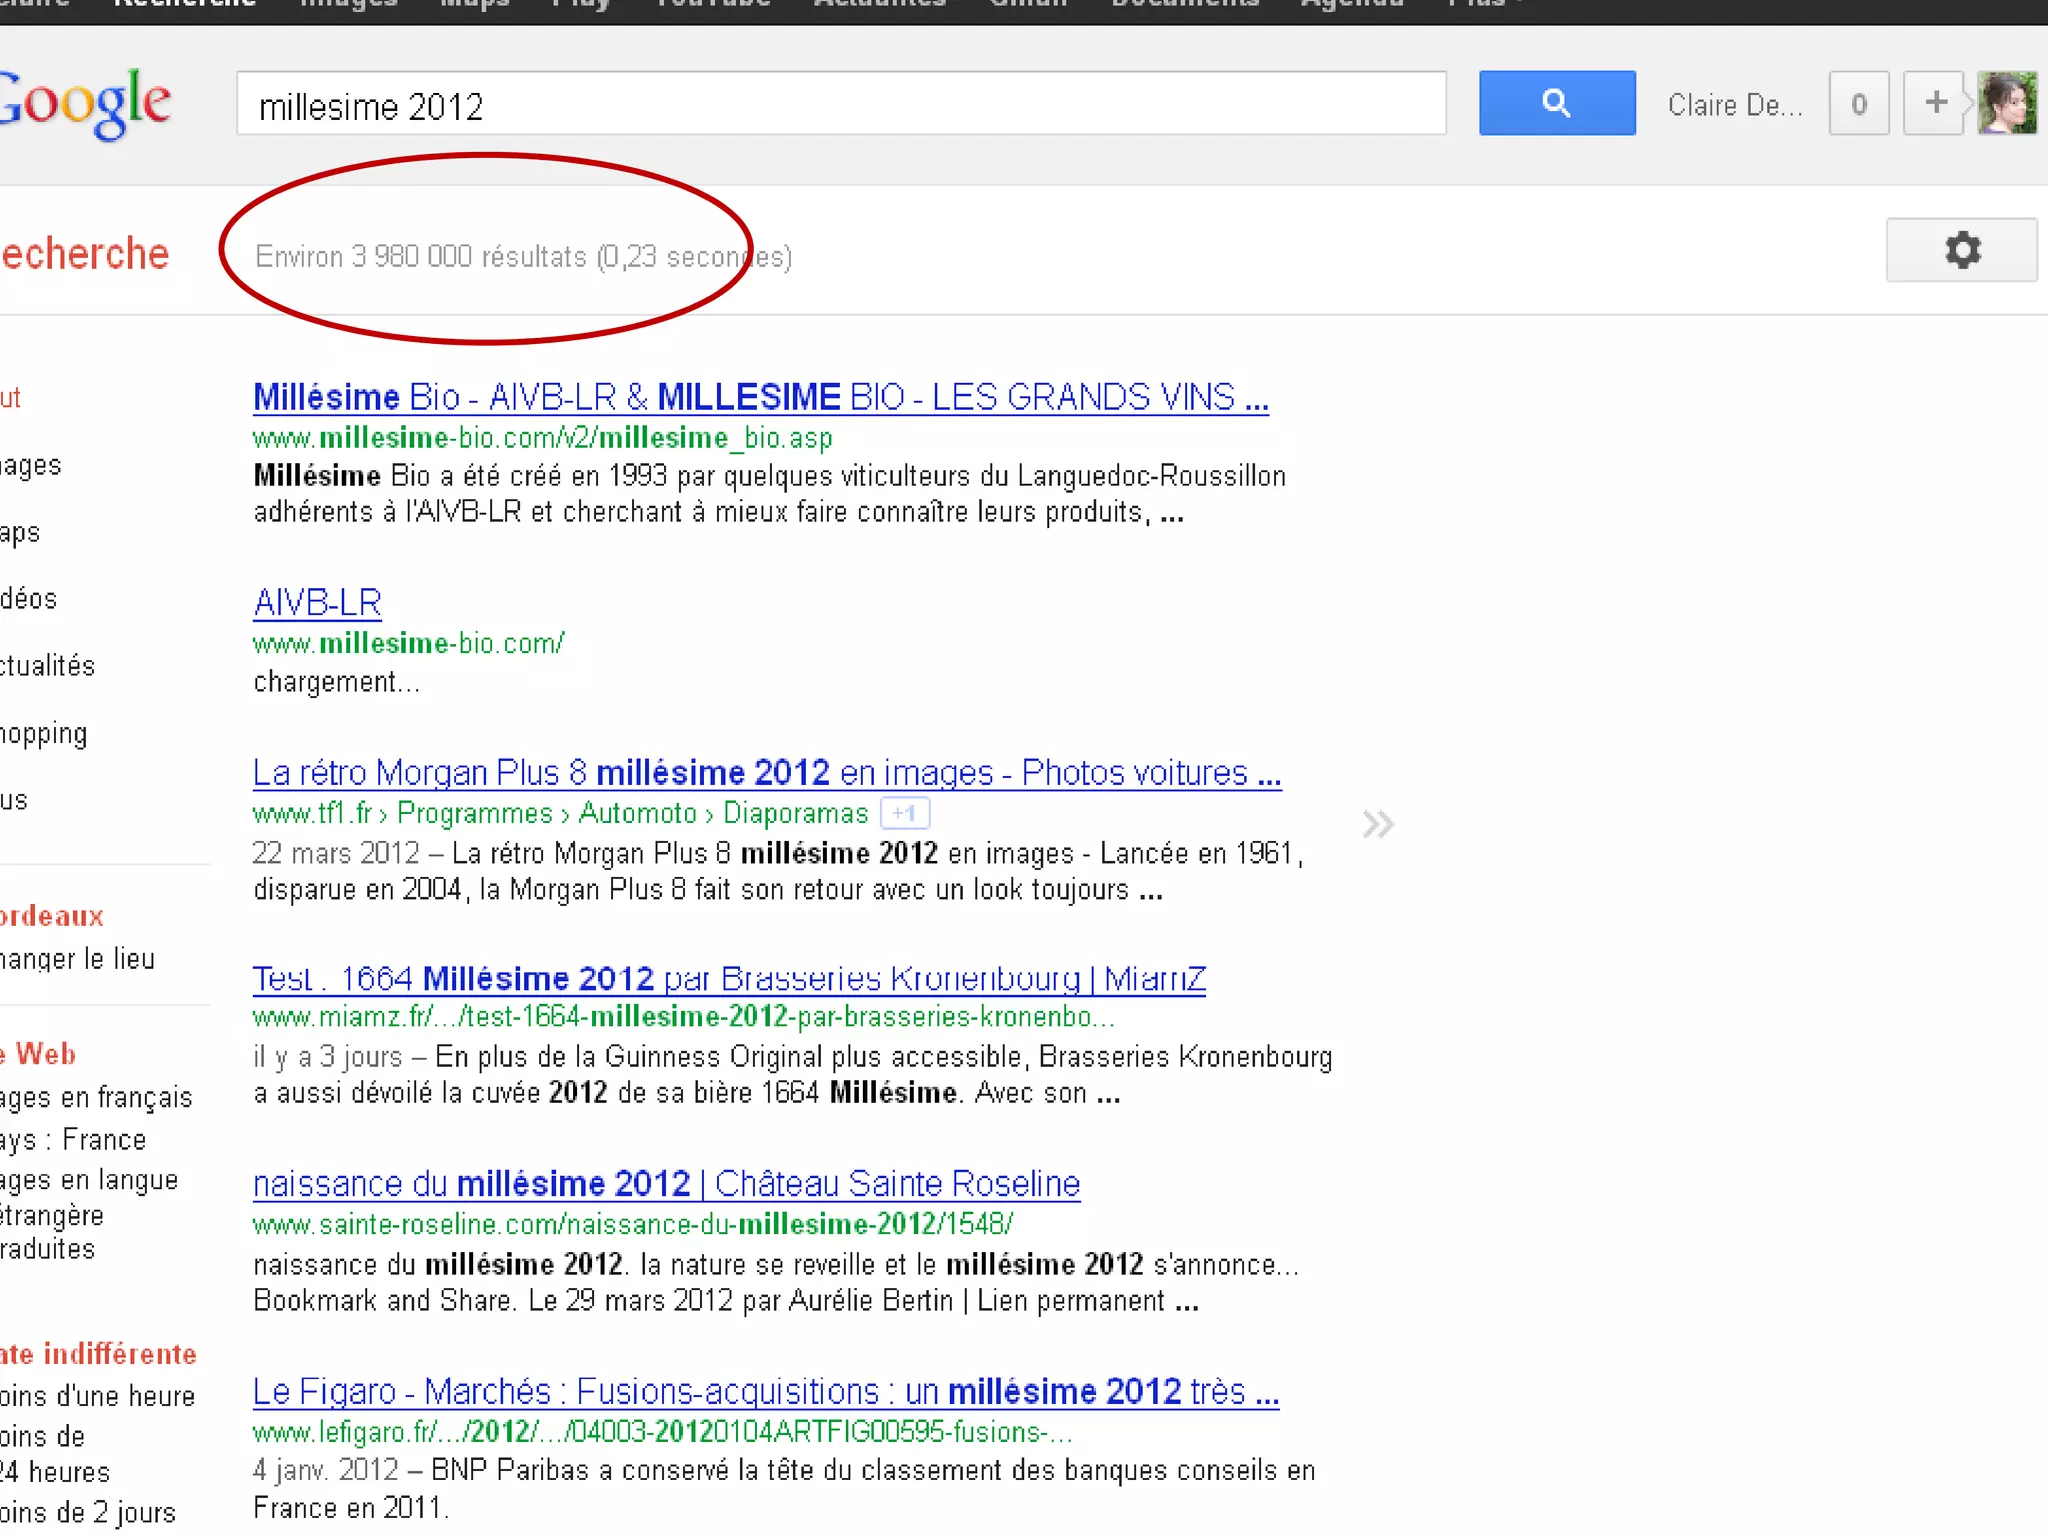Click the 4 janv. 2012 date in Figaro snippet
The width and height of the screenshot is (2048, 1539).
point(326,1470)
